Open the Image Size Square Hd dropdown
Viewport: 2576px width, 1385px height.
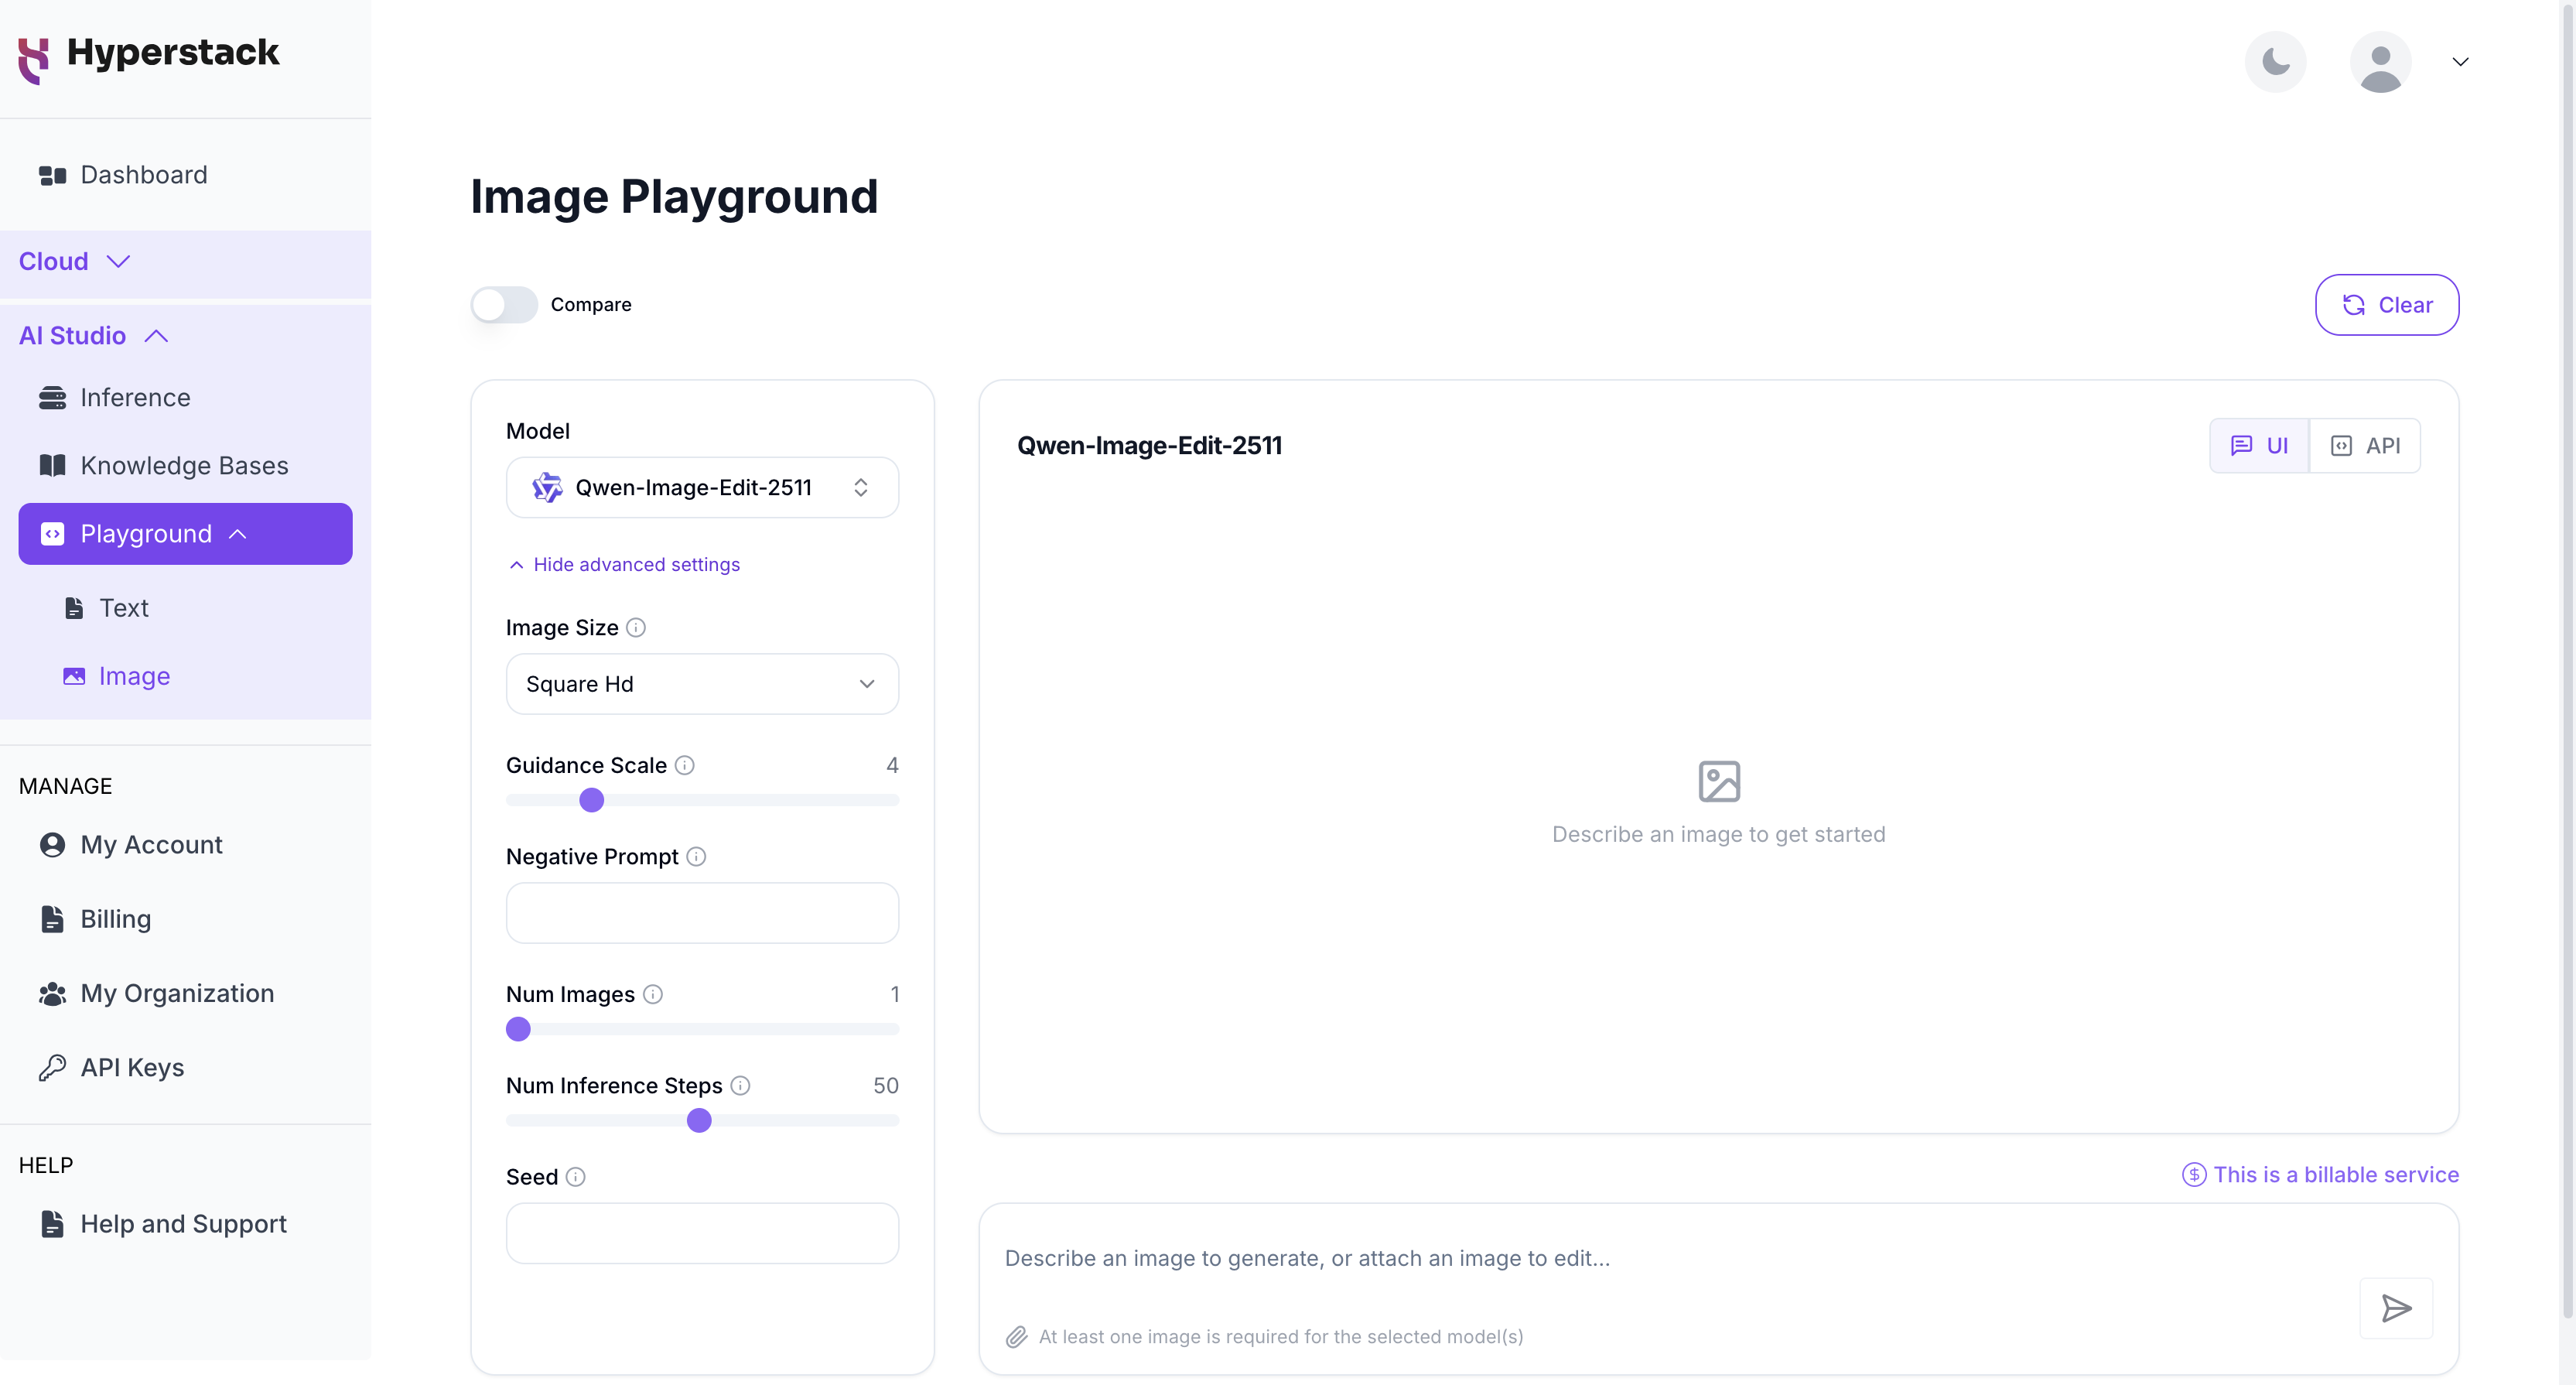point(702,684)
